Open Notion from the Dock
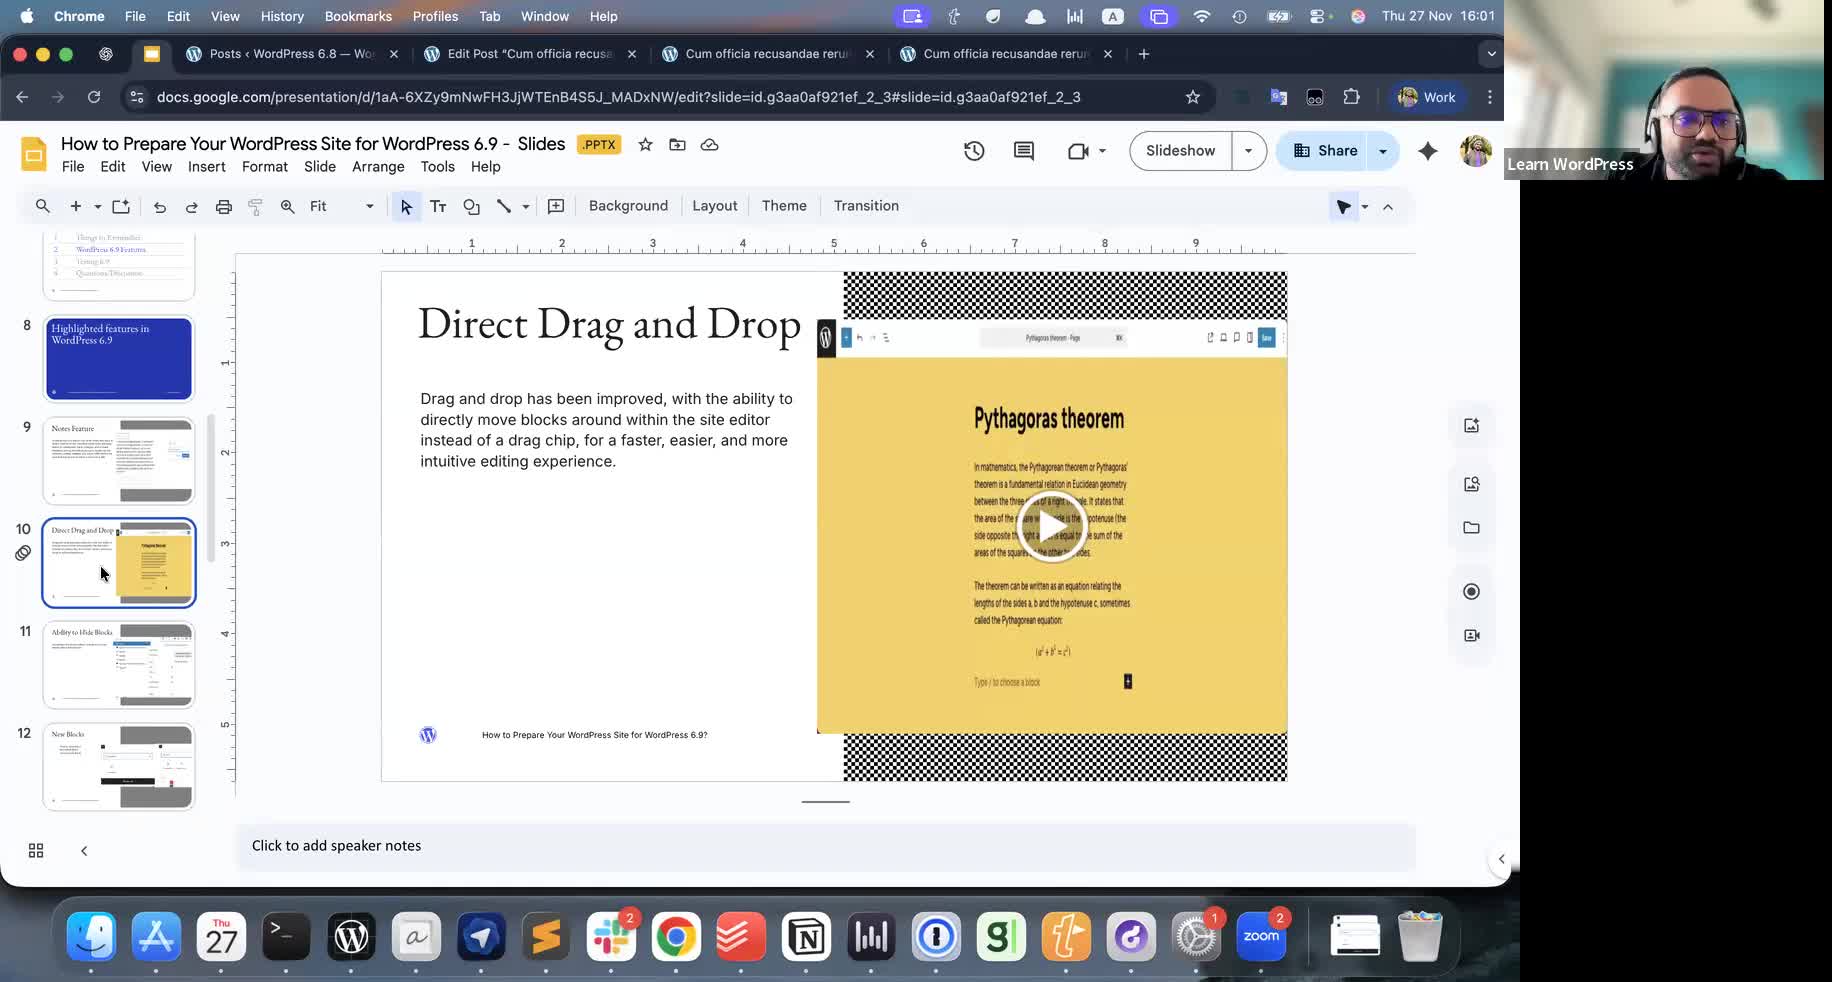Image resolution: width=1832 pixels, height=982 pixels. pyautogui.click(x=806, y=937)
